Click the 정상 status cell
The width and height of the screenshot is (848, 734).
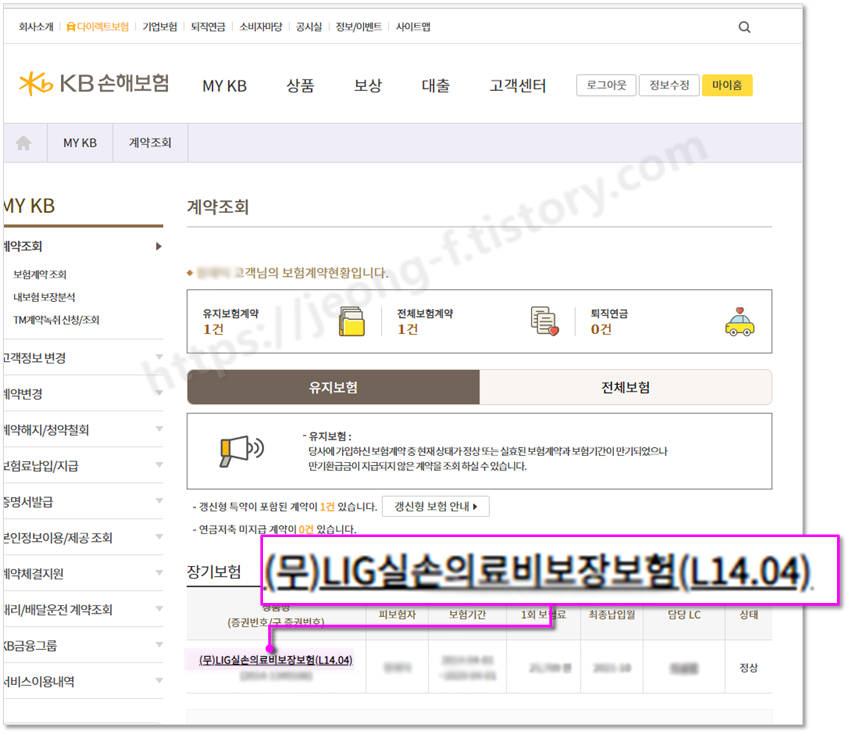[x=748, y=667]
